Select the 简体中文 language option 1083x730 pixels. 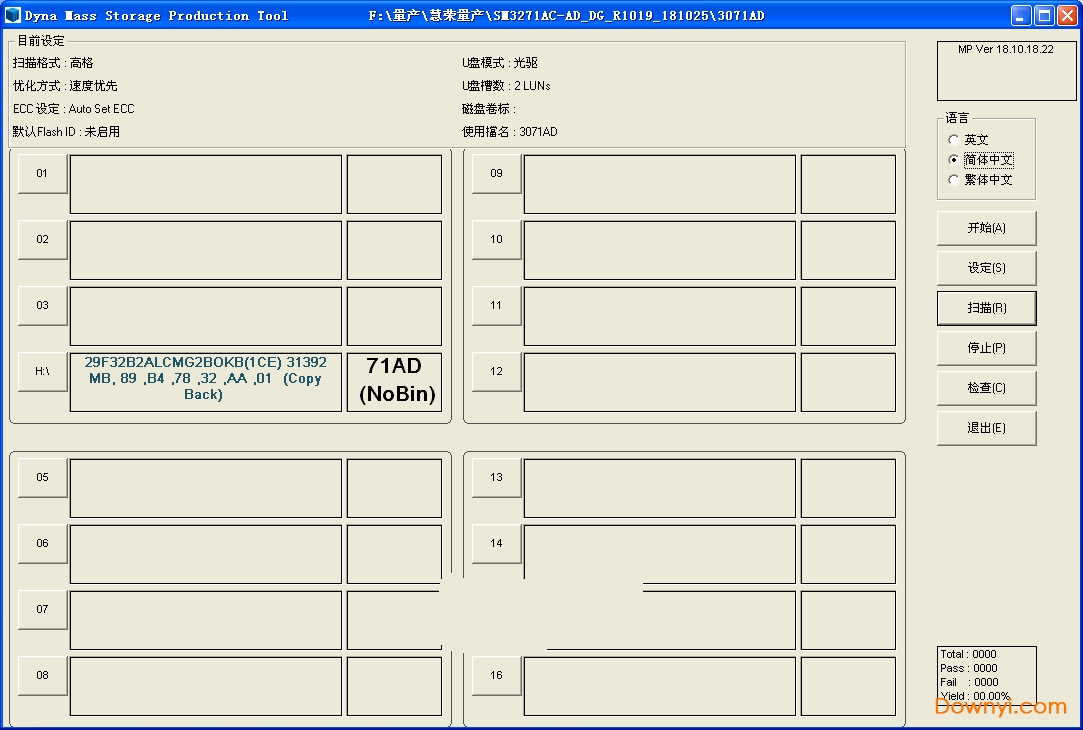coord(954,160)
